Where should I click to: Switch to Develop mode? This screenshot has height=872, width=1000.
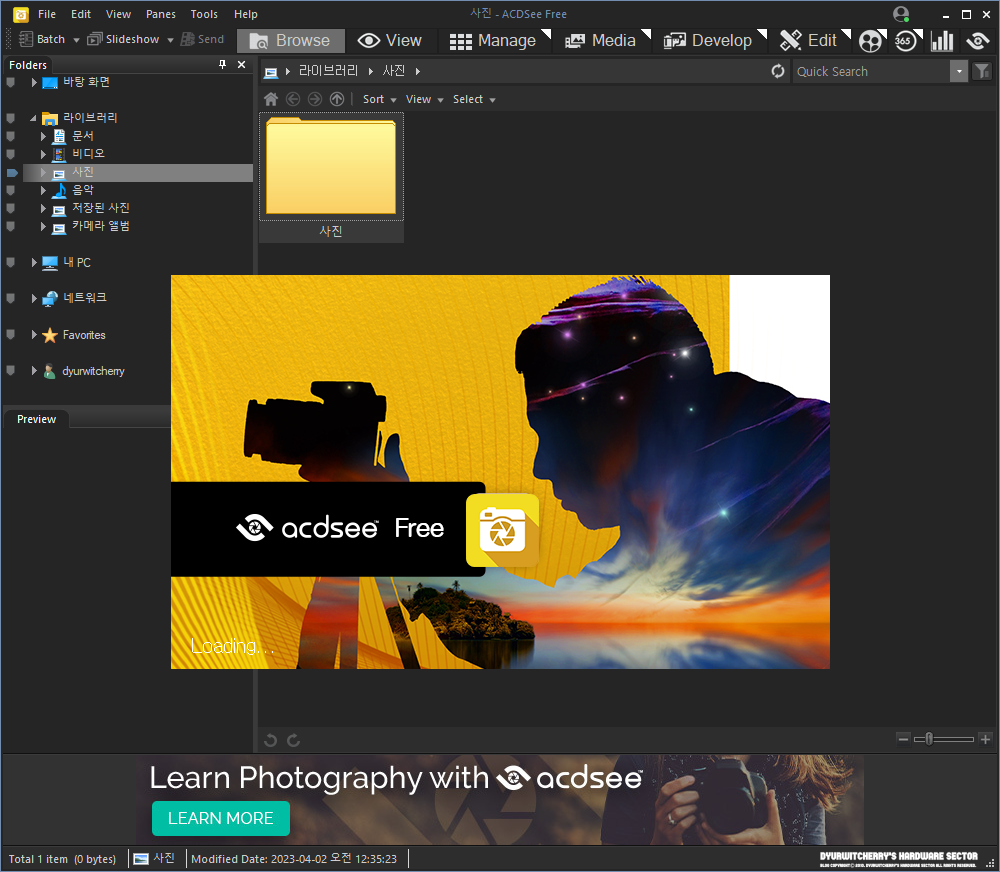pos(708,41)
